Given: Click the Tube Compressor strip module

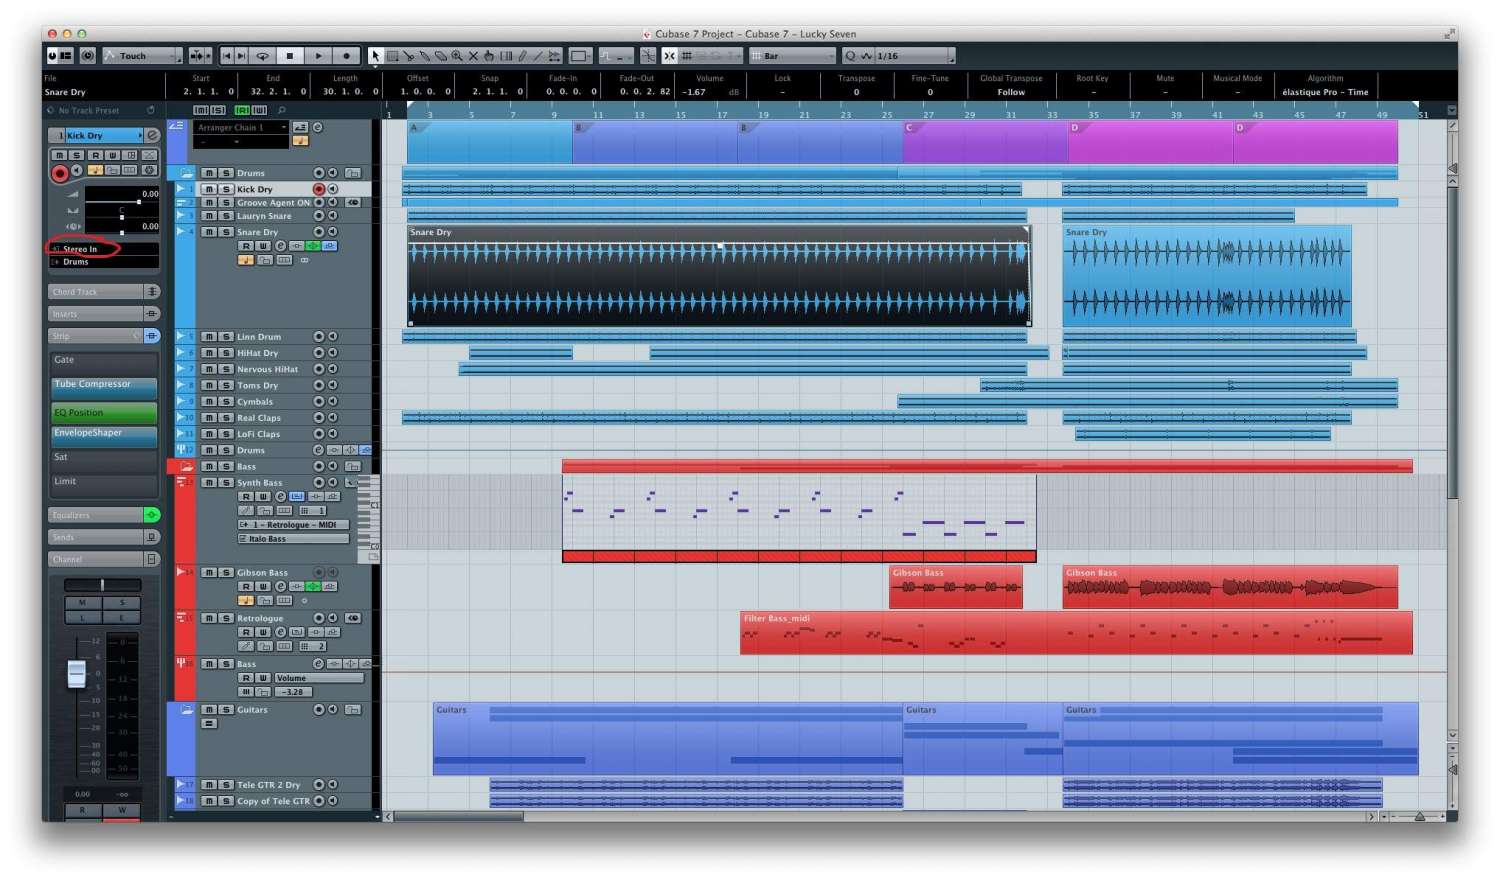Looking at the screenshot, I should [x=104, y=386].
